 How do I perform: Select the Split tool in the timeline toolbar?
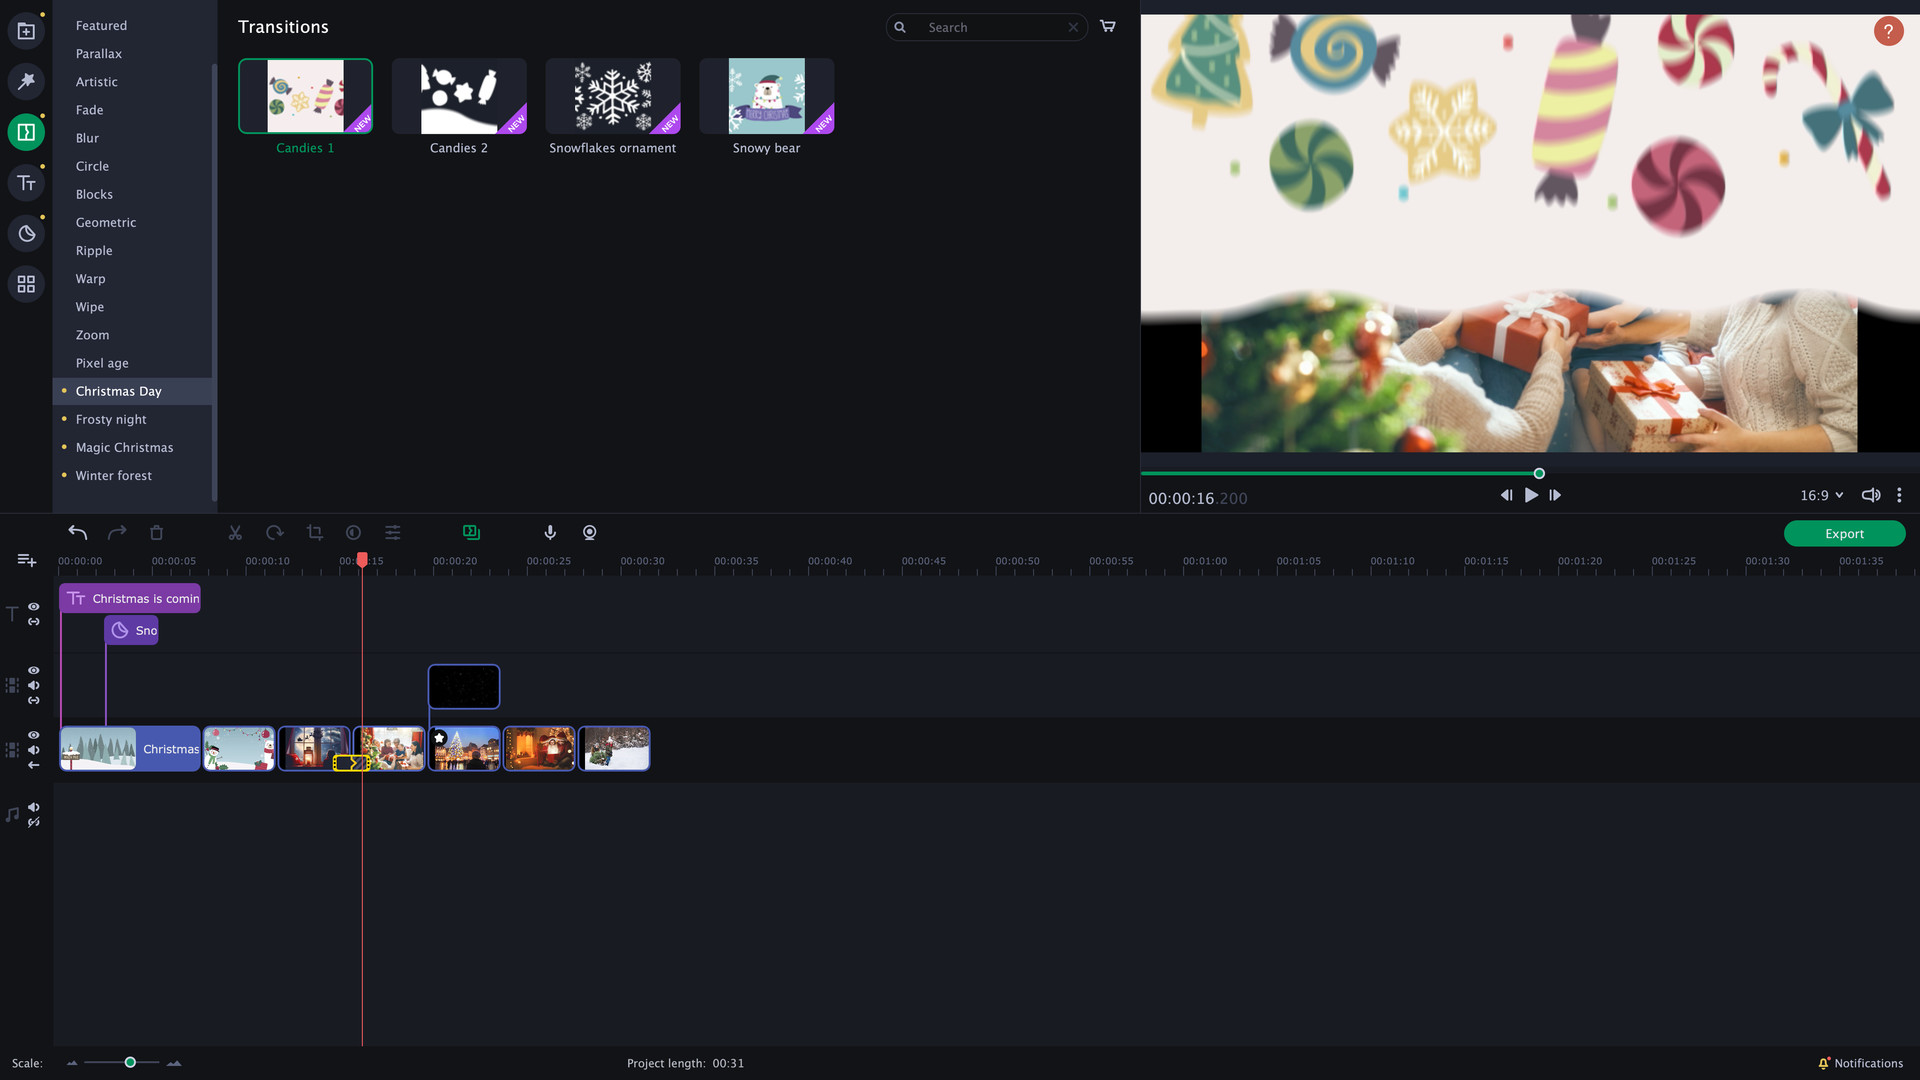point(235,533)
